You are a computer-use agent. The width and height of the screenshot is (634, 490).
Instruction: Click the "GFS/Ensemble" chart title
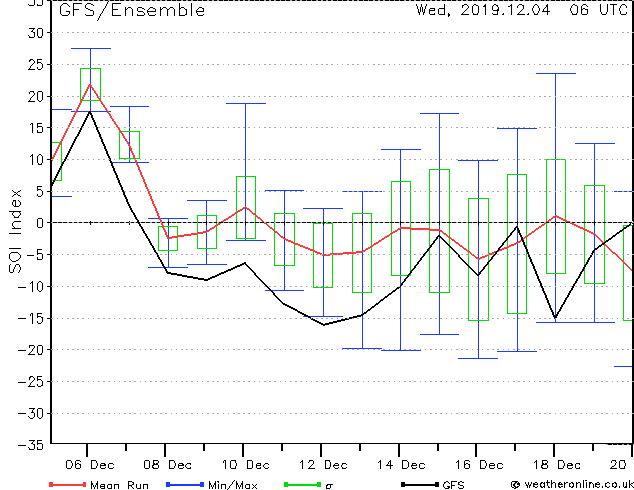(x=132, y=10)
